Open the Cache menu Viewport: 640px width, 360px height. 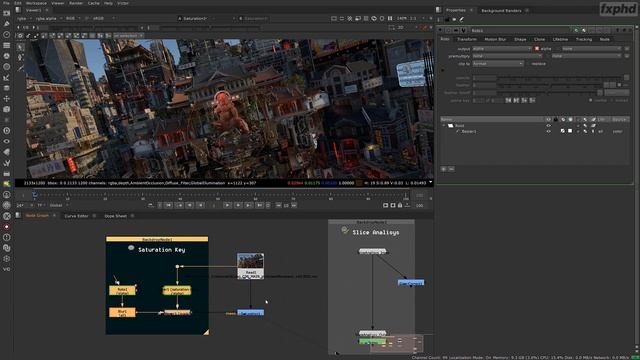pyautogui.click(x=93, y=3)
